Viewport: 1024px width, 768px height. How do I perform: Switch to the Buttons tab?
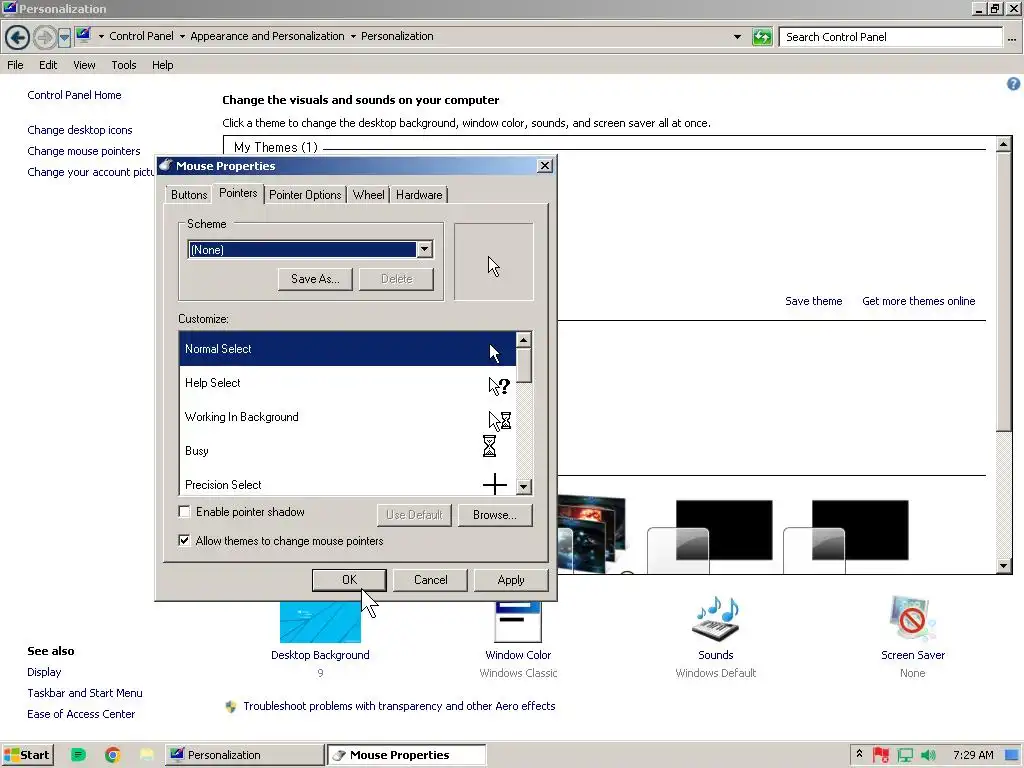coord(189,195)
